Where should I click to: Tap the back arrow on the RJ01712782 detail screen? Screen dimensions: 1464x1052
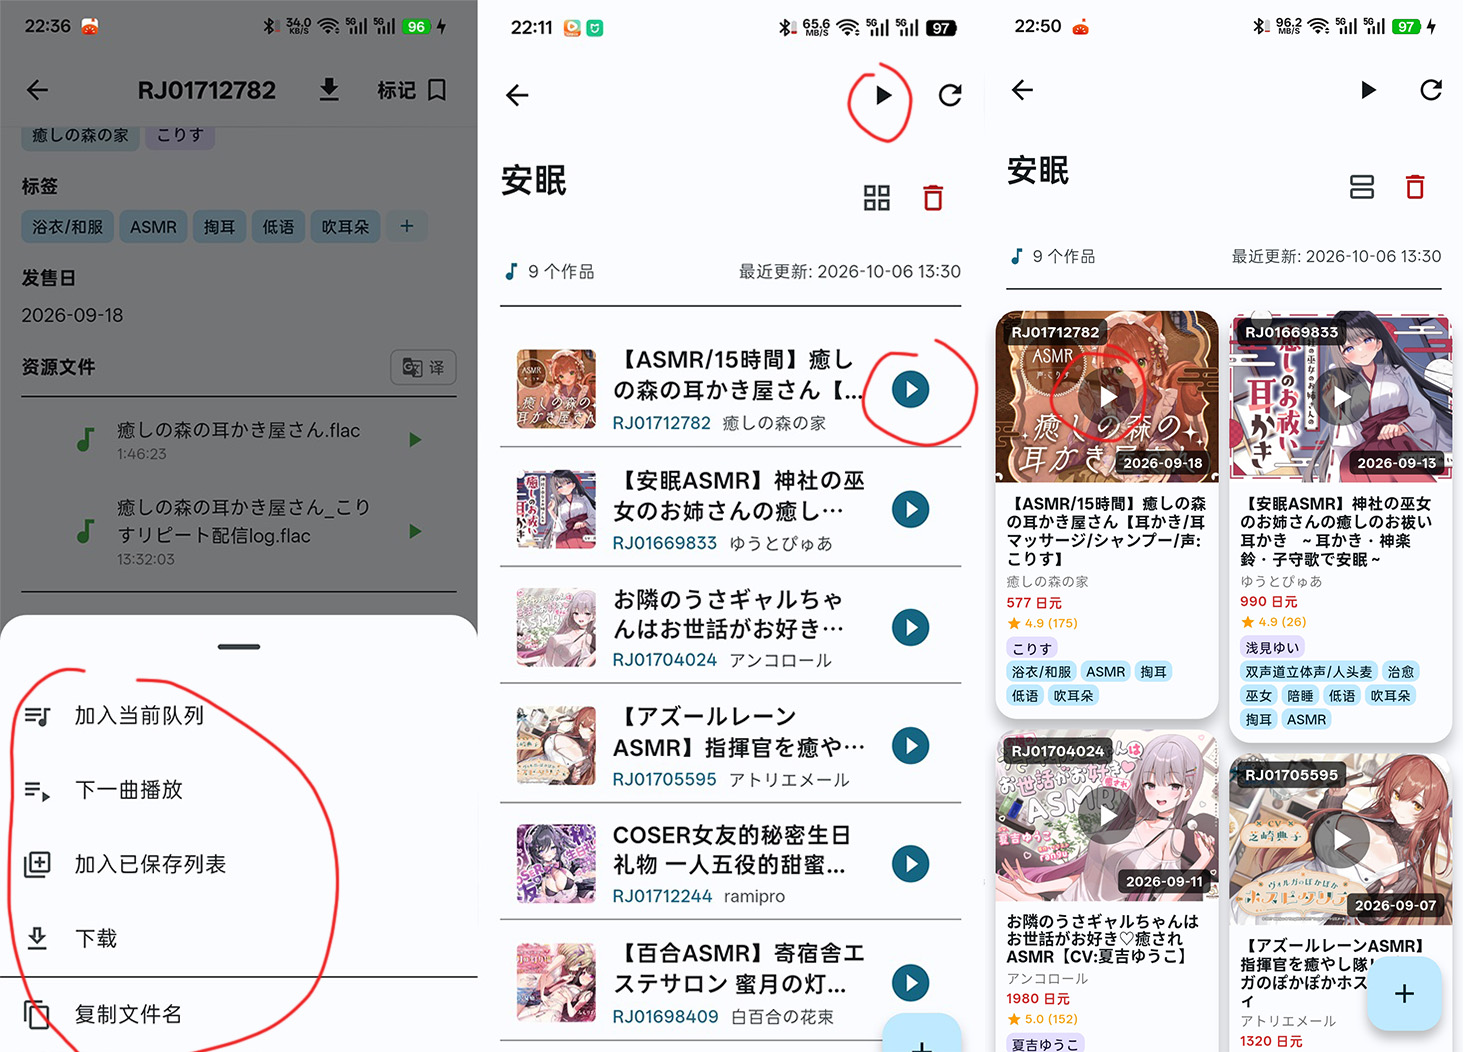(x=38, y=90)
